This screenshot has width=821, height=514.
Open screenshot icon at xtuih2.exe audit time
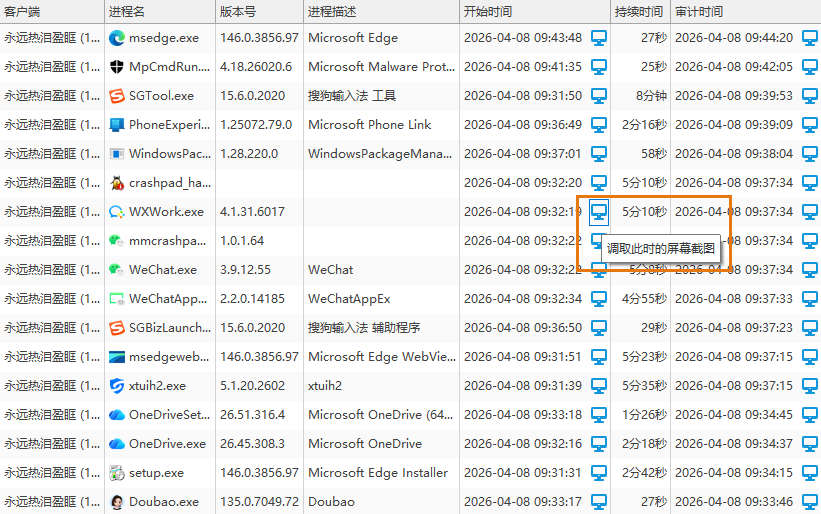click(811, 386)
